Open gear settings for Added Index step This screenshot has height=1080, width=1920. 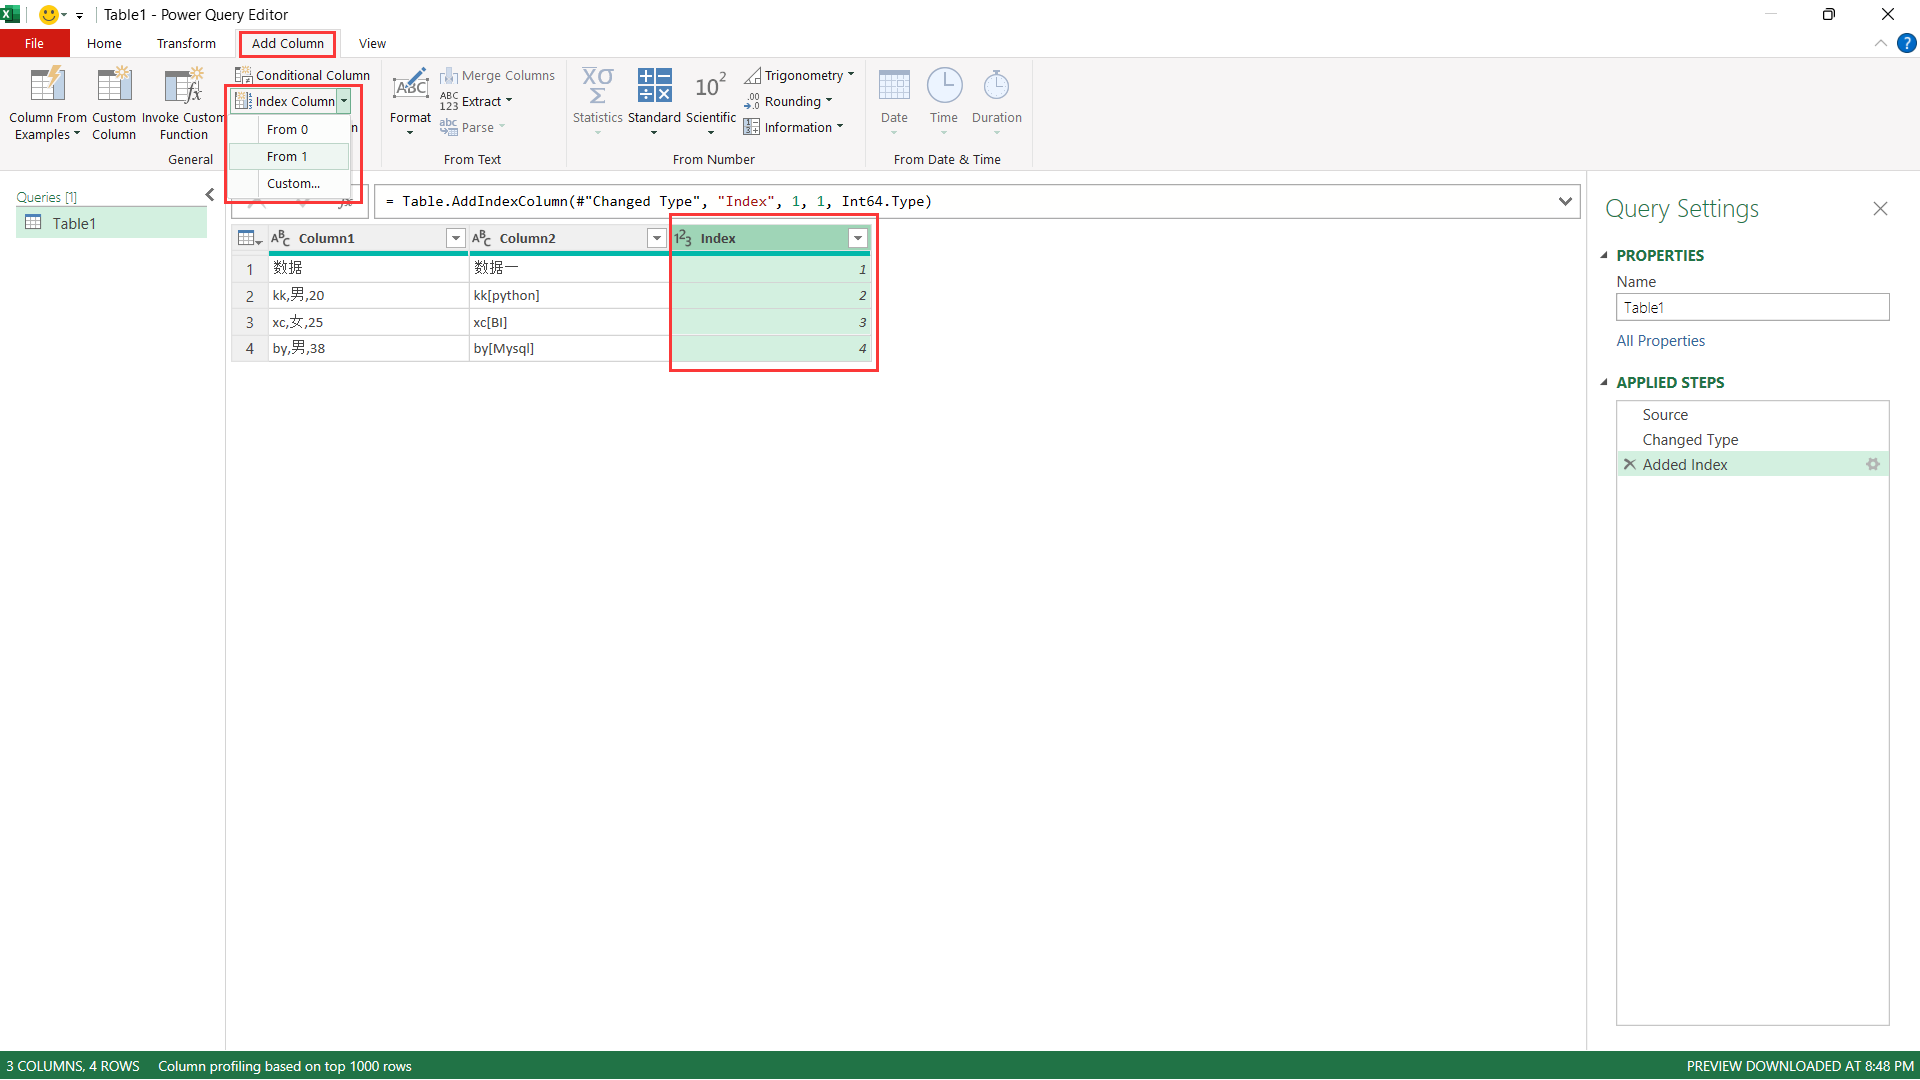point(1872,465)
